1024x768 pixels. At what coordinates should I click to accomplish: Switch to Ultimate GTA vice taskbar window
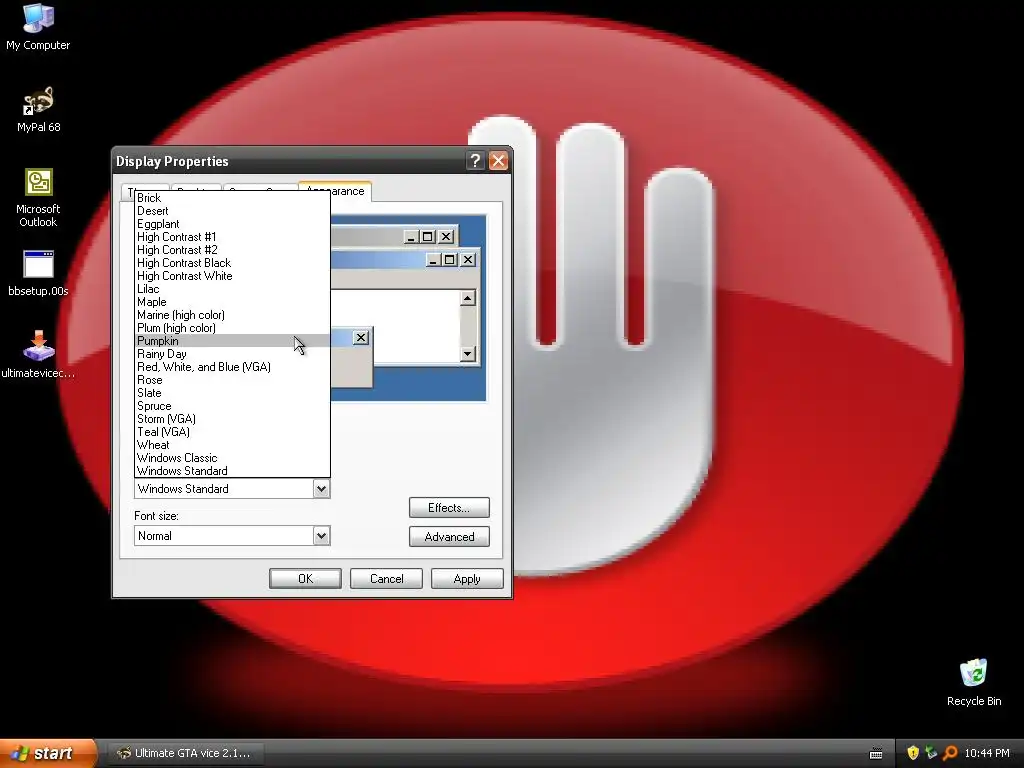(185, 753)
